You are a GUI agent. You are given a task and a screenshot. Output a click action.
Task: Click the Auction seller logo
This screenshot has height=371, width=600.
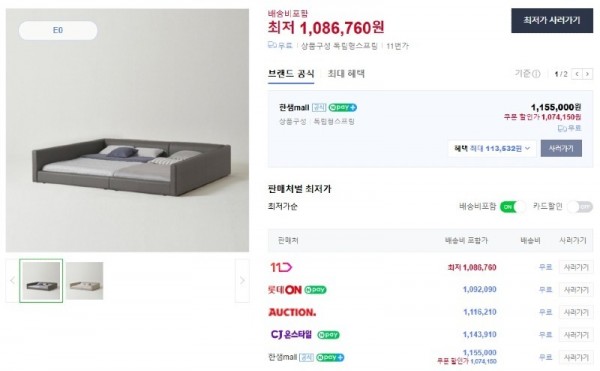(292, 312)
